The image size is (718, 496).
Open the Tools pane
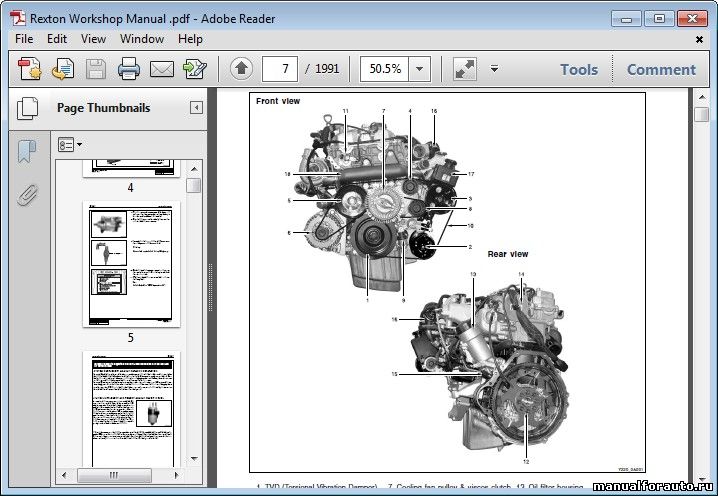pyautogui.click(x=579, y=70)
